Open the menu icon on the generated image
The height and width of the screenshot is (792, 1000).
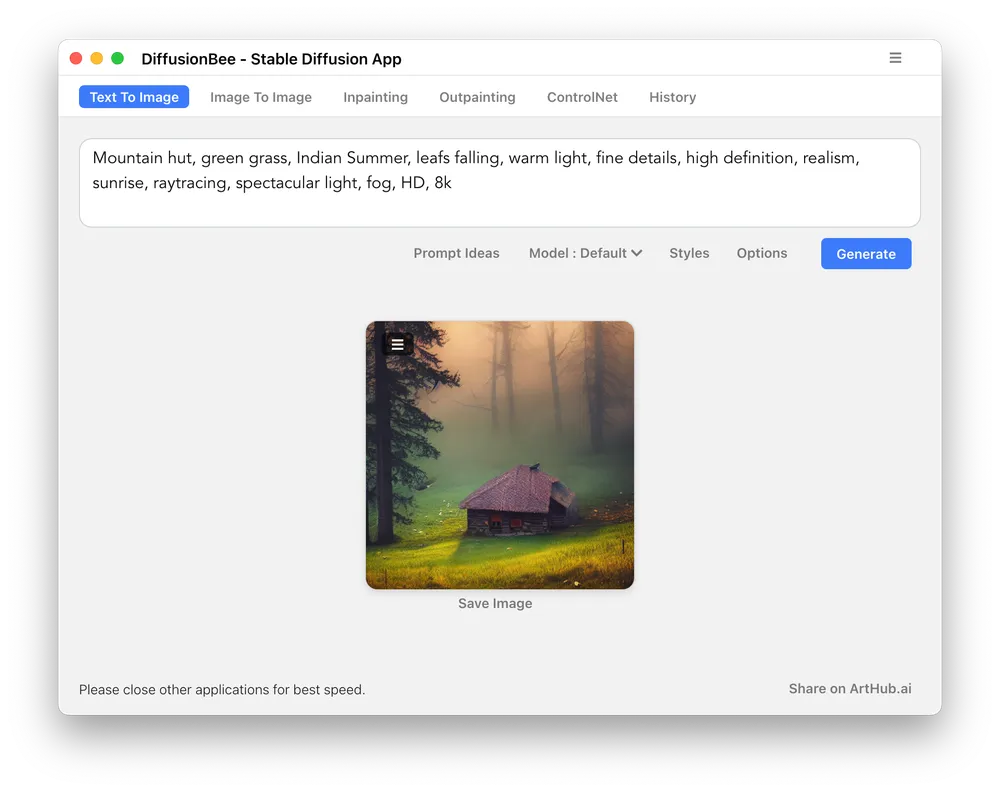tap(397, 344)
